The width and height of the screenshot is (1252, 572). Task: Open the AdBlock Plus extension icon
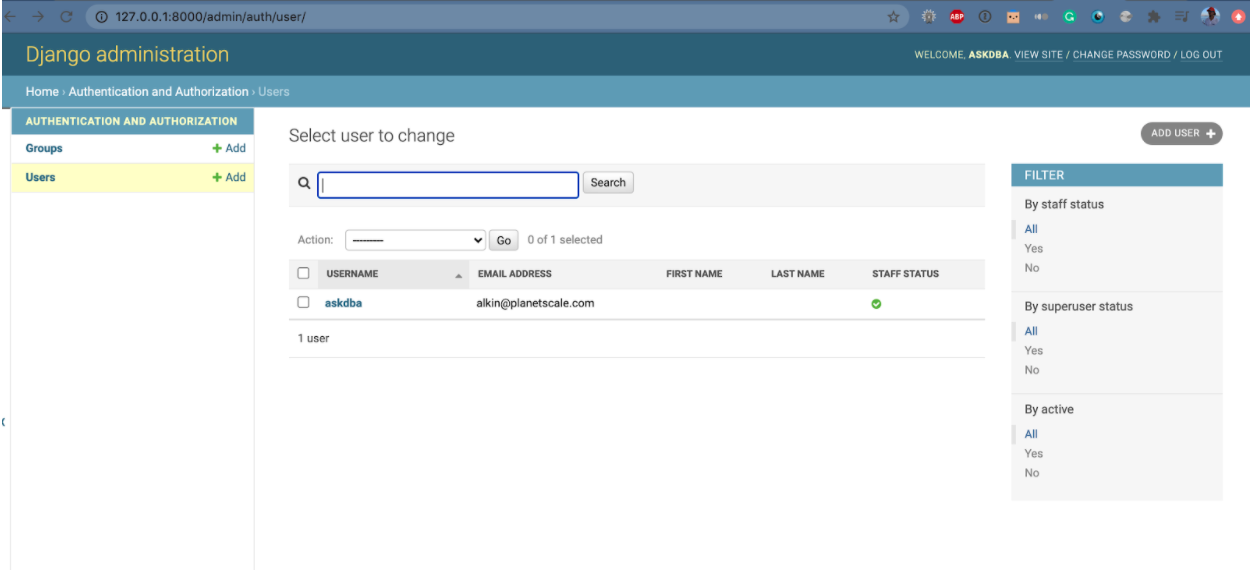[956, 17]
